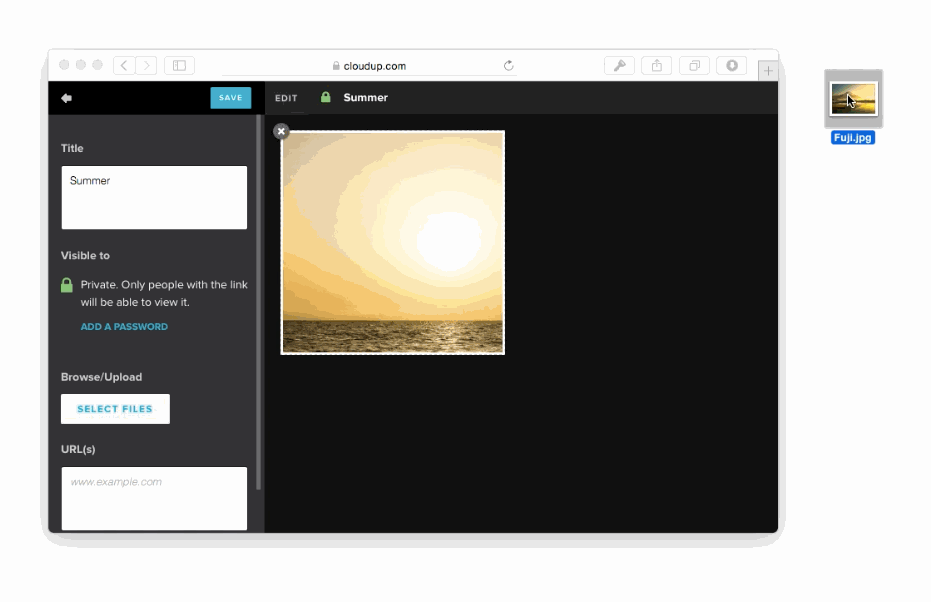Screen dimensions: 931x602
Task: Toggle the Safari sidebar button
Action: pyautogui.click(x=179, y=65)
